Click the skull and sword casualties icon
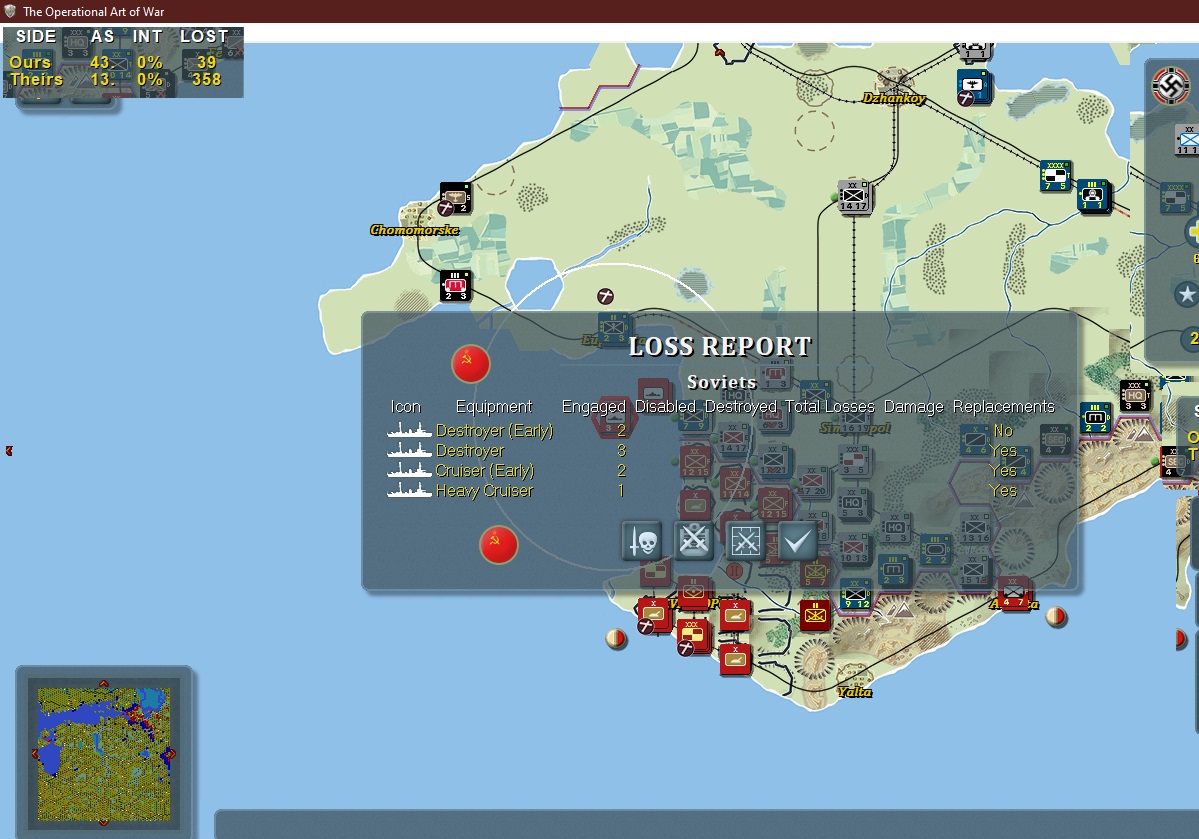 (x=642, y=541)
